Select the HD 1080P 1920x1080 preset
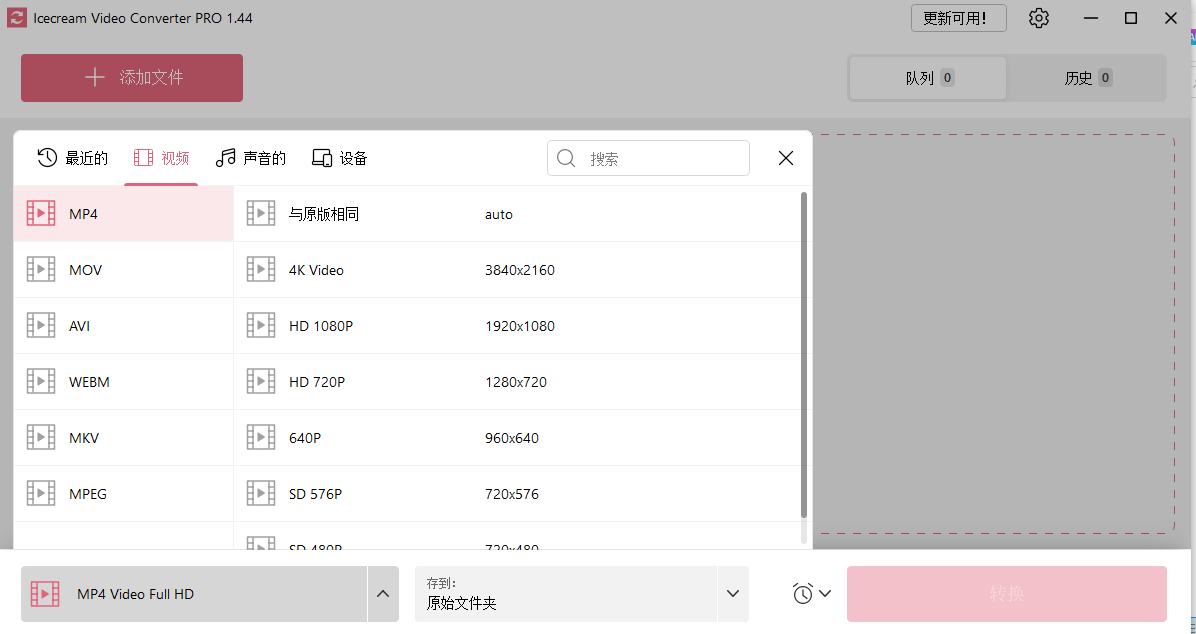Image resolution: width=1196 pixels, height=634 pixels. coord(517,326)
